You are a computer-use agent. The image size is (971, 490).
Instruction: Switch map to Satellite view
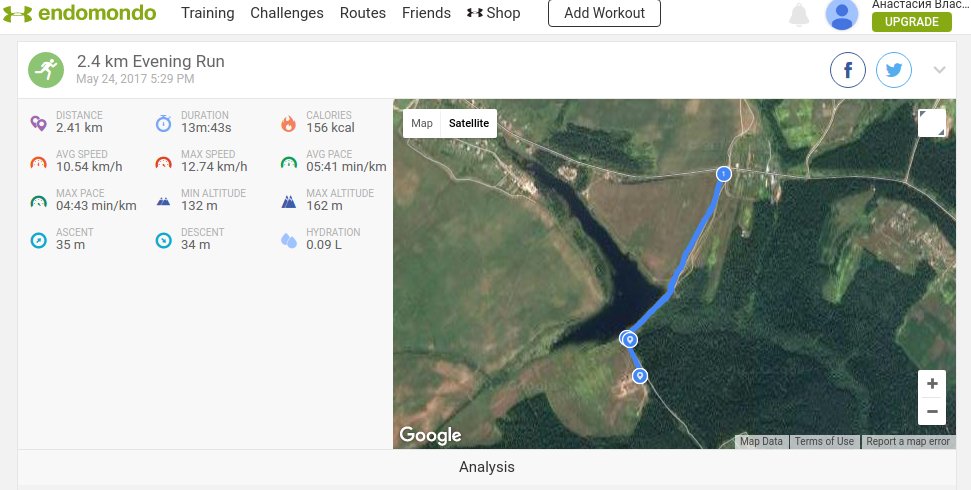point(469,123)
